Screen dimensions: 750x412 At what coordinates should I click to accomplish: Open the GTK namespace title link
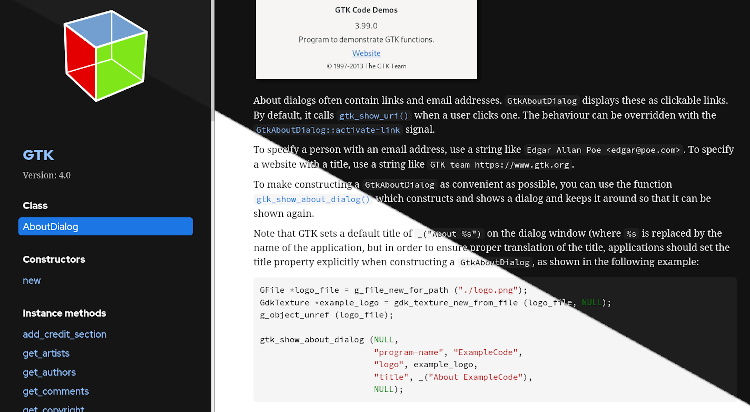tap(38, 155)
